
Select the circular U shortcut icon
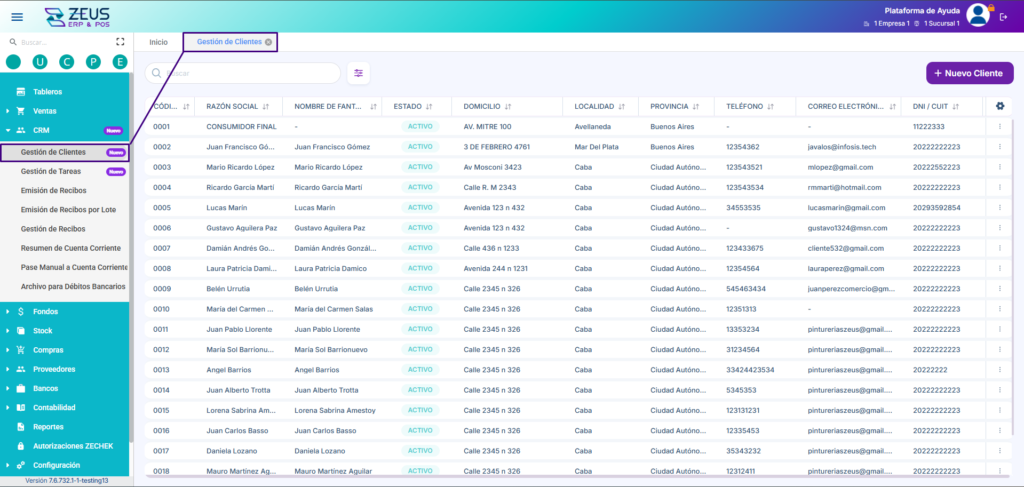(40, 62)
